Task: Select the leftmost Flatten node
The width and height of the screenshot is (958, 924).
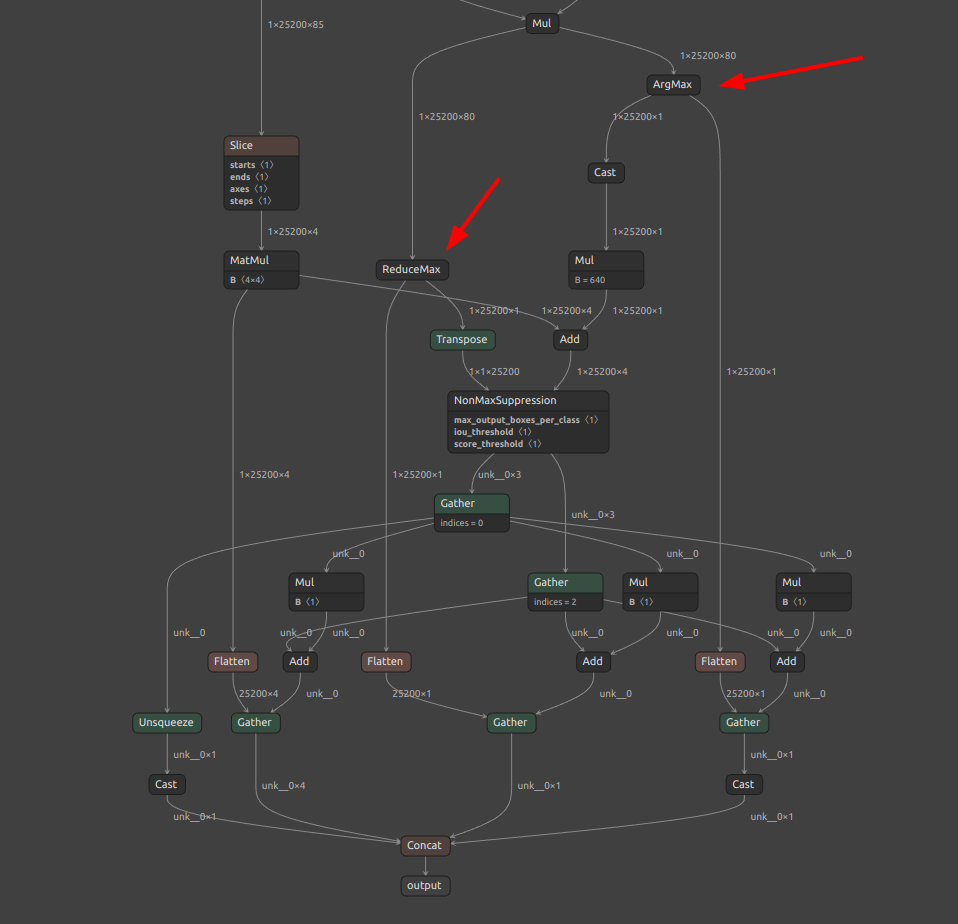Action: (x=232, y=661)
